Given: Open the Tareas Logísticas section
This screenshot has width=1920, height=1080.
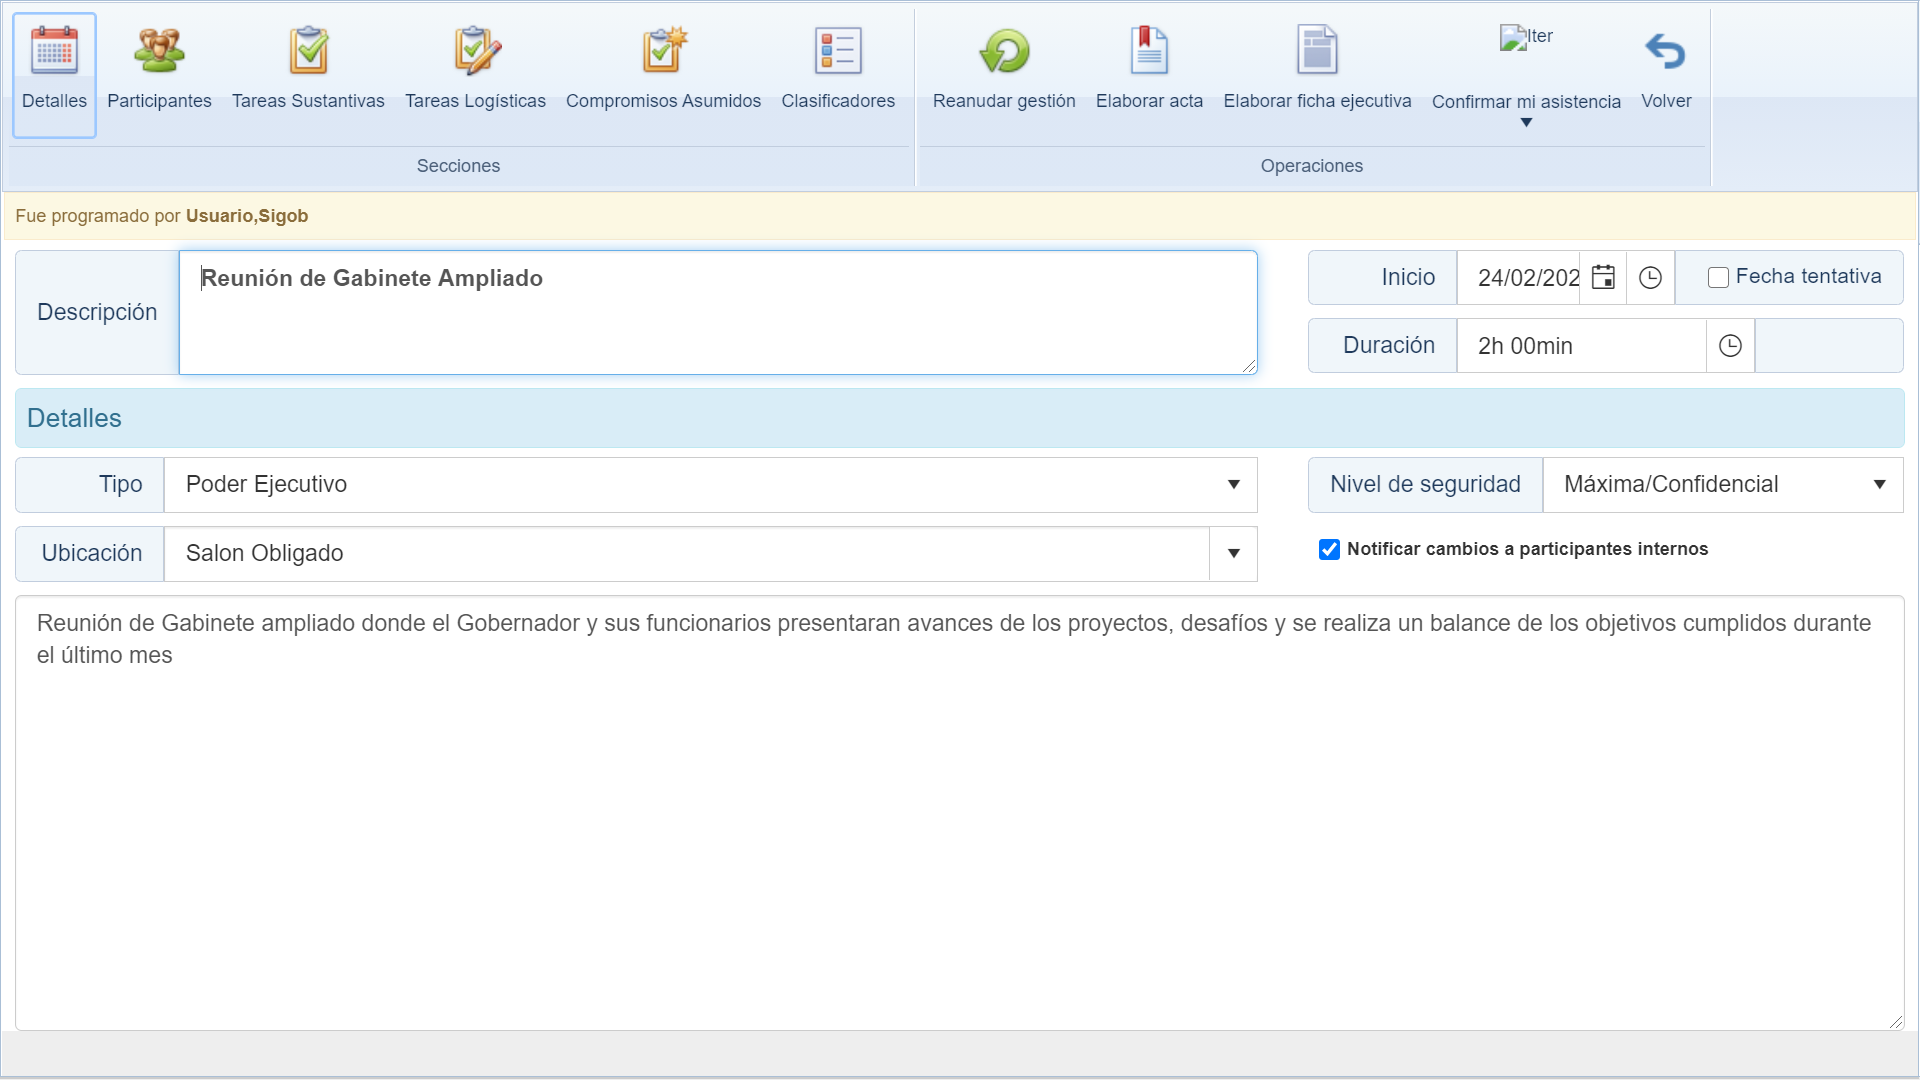Looking at the screenshot, I should pos(475,74).
